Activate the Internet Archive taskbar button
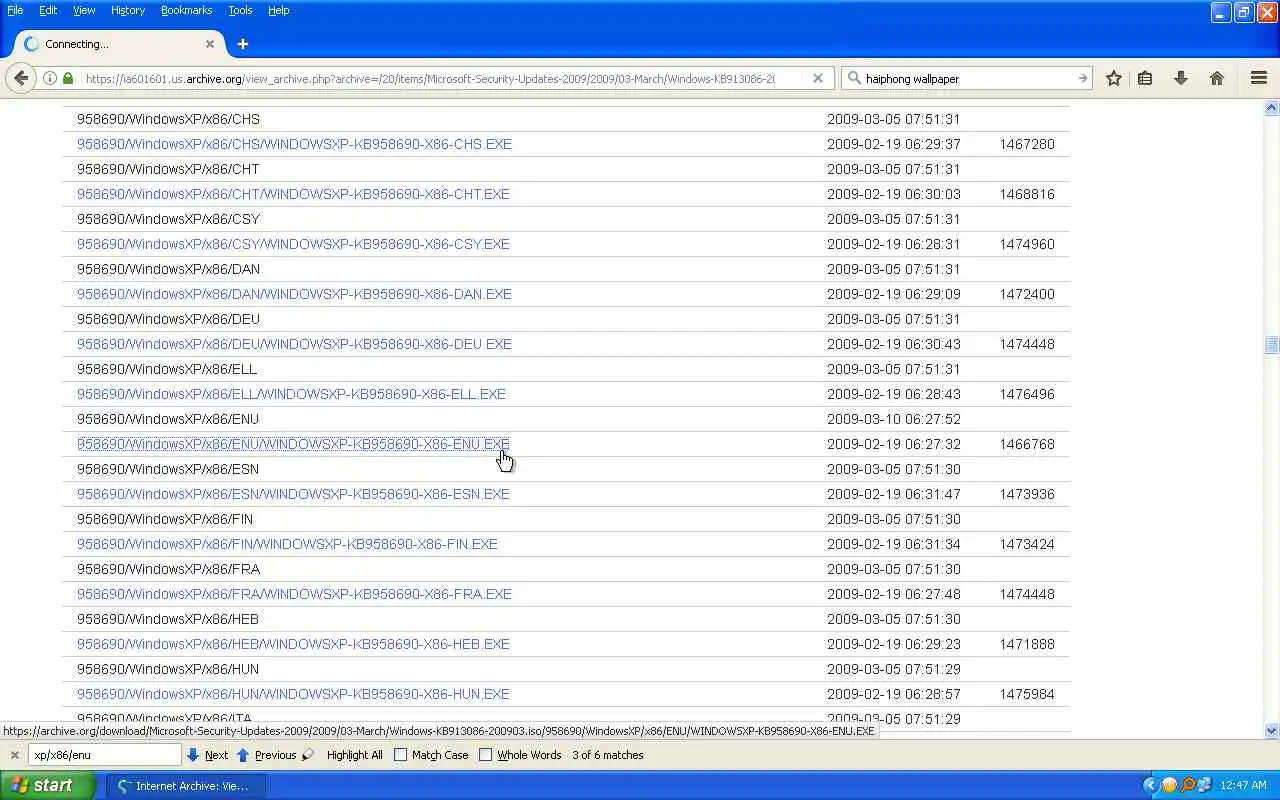Screen dimensions: 1280x800 pos(185,786)
